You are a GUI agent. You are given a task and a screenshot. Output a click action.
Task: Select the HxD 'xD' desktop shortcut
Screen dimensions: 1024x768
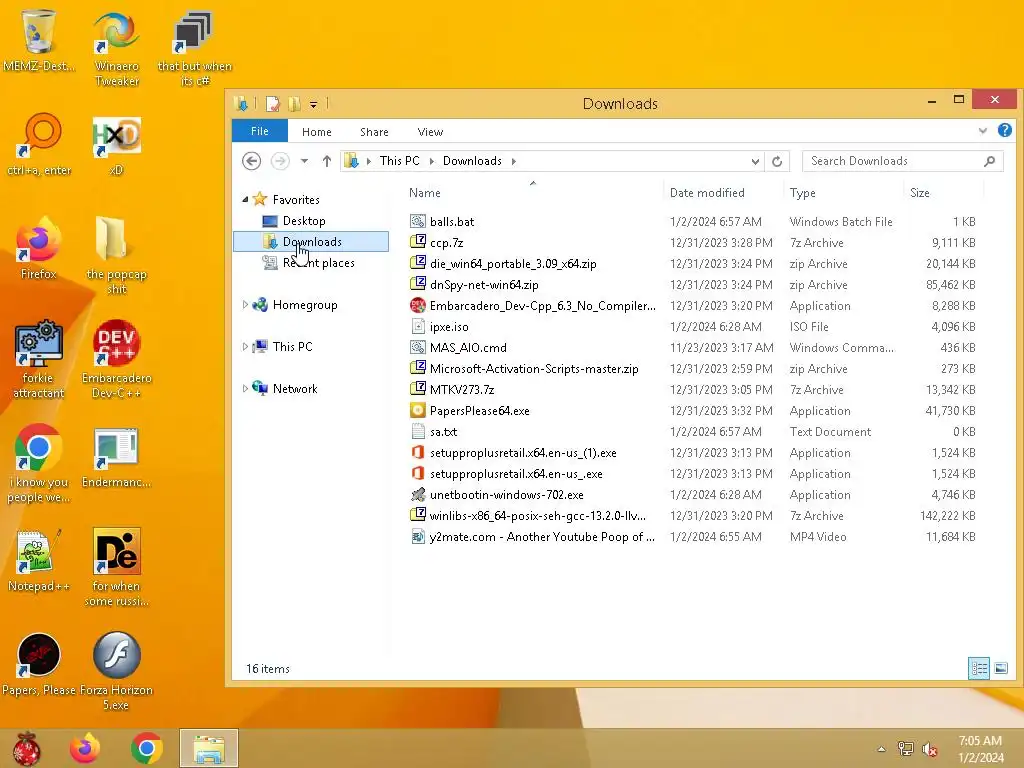pyautogui.click(x=116, y=144)
